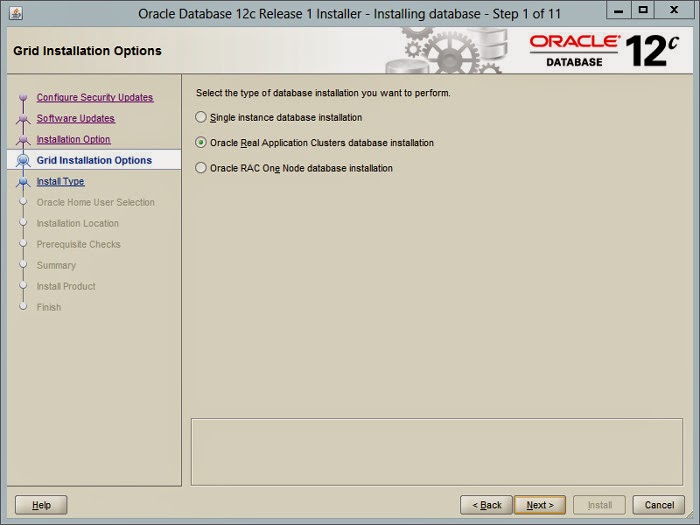Click the Finish step marker
700x525 pixels.
(x=23, y=307)
